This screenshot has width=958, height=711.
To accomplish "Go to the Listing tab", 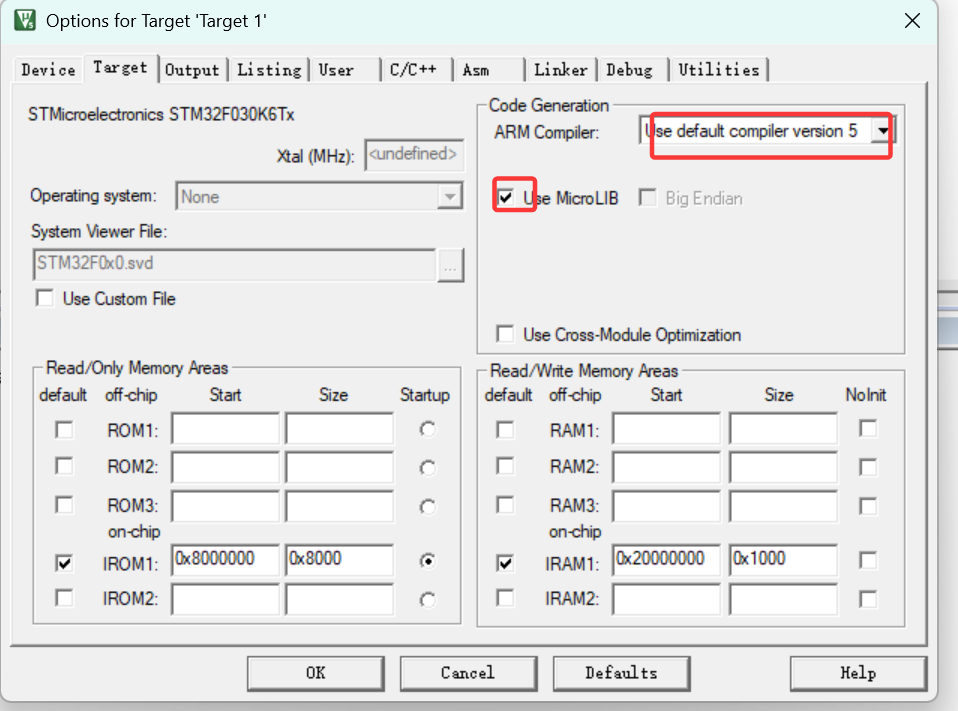I will pos(269,70).
